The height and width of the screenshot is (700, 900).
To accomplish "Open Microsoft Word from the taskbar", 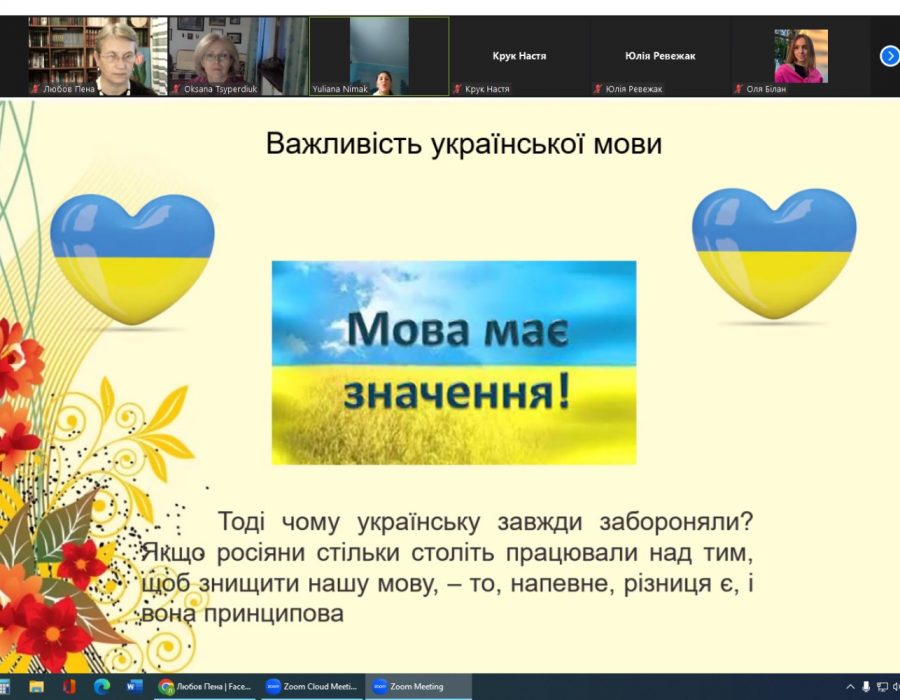I will 134,686.
